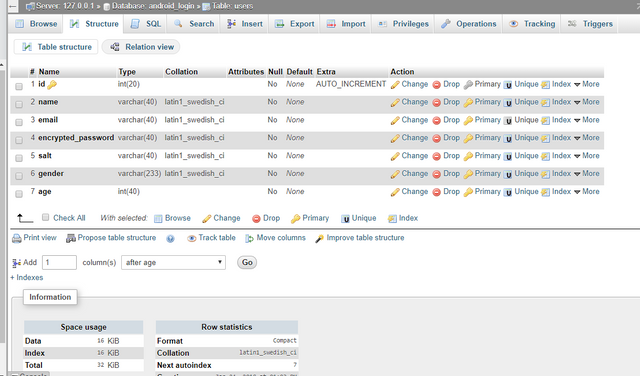Open the 'after age' position dropdown

[x=173, y=263]
